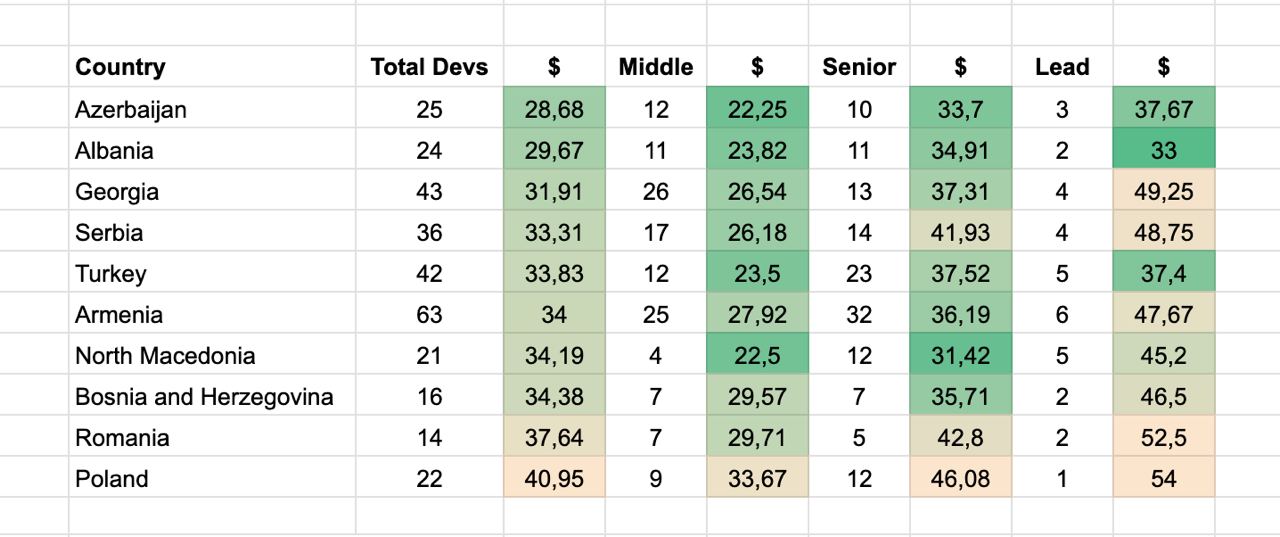Click North Macedonia's Senior salary 31,42

click(960, 356)
